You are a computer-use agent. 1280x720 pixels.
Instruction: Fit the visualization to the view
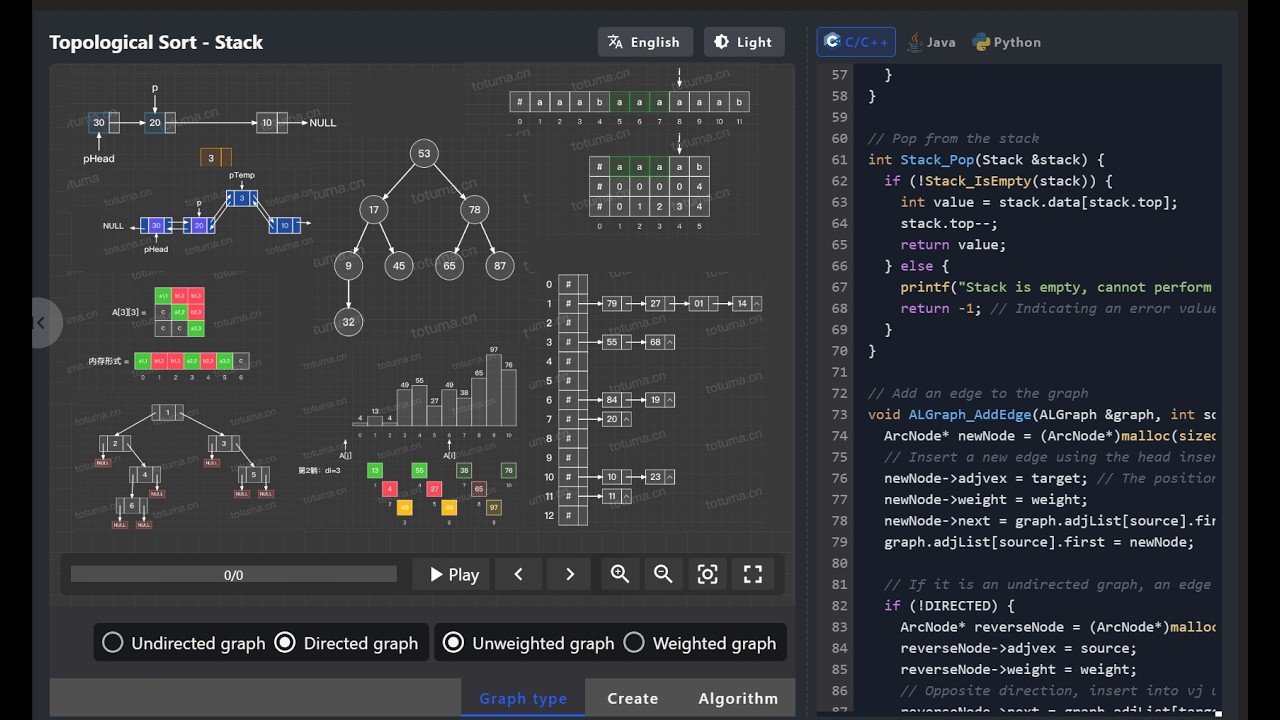[707, 574]
